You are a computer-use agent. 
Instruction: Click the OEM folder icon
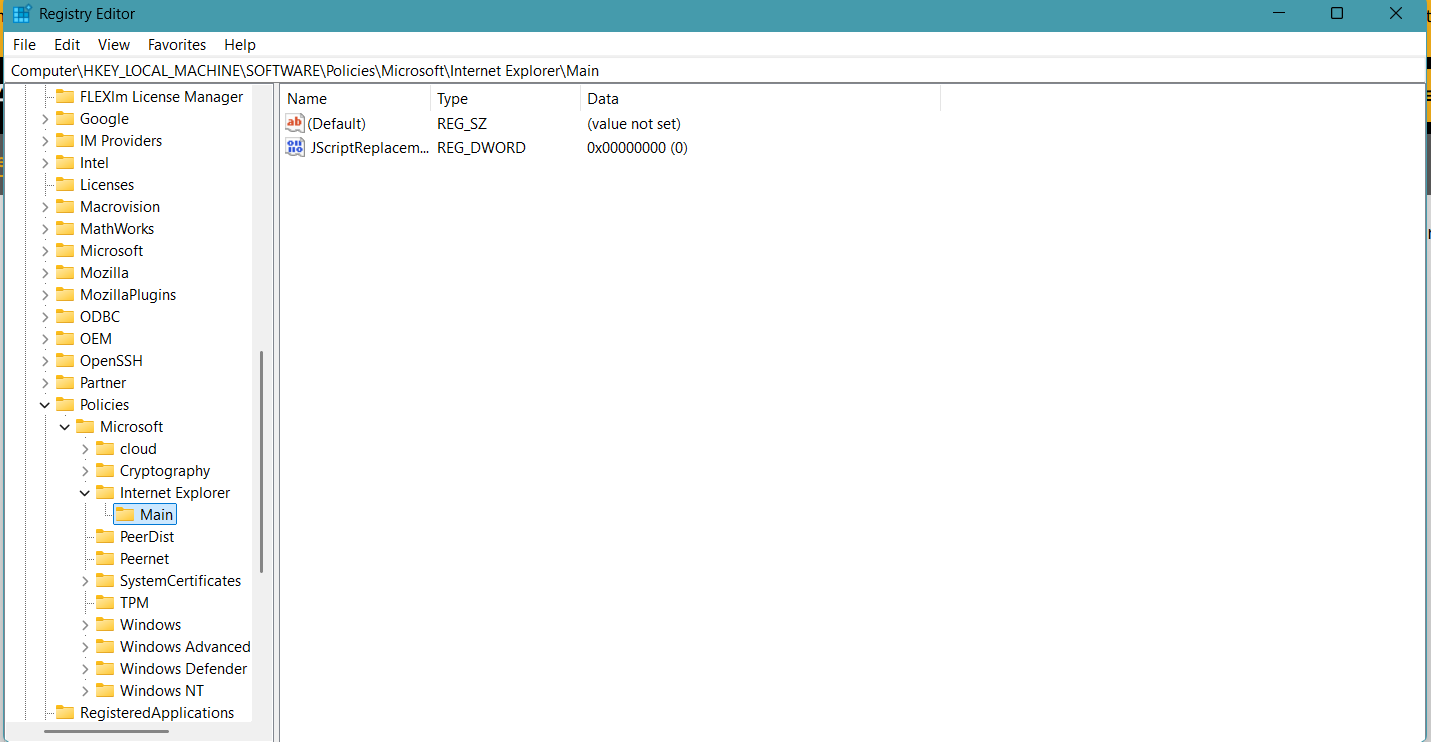point(65,339)
